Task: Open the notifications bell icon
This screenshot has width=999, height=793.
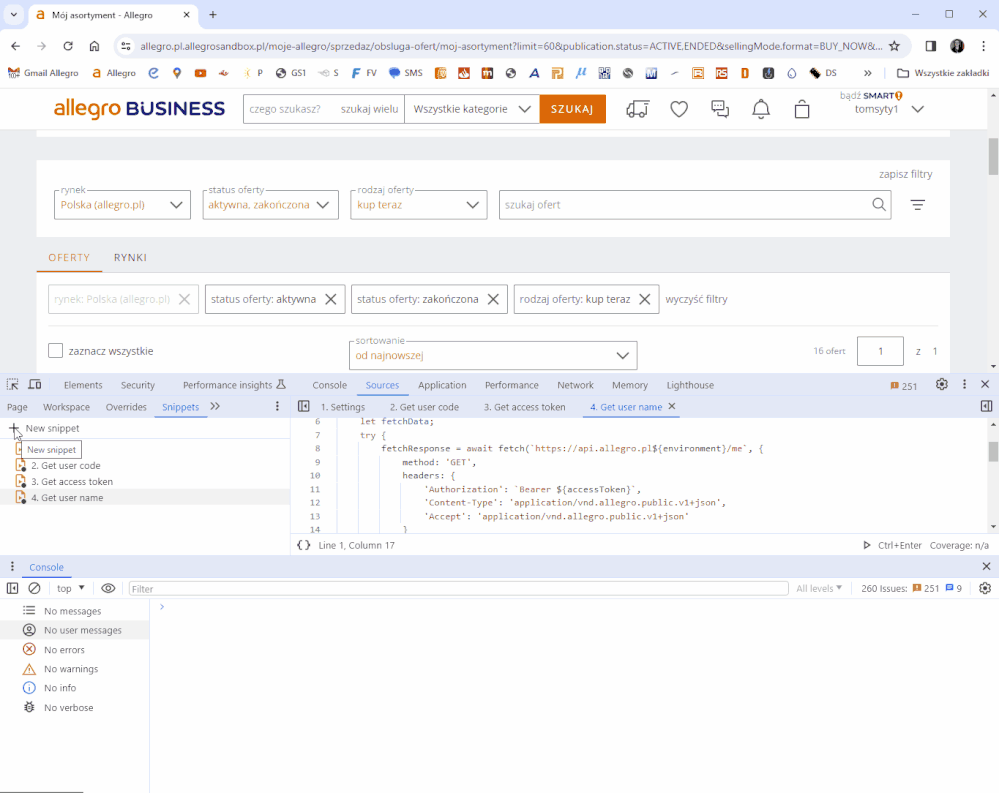Action: 761,110
